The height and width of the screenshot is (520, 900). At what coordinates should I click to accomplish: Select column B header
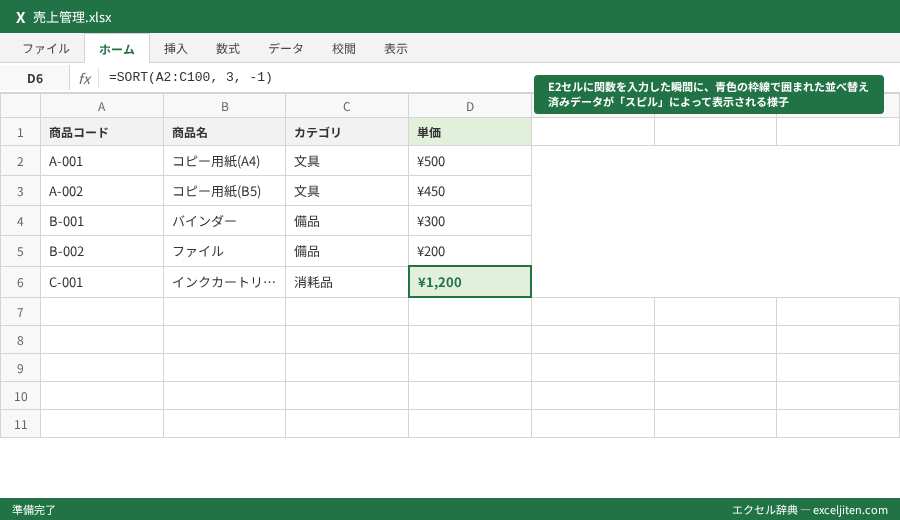(x=224, y=106)
